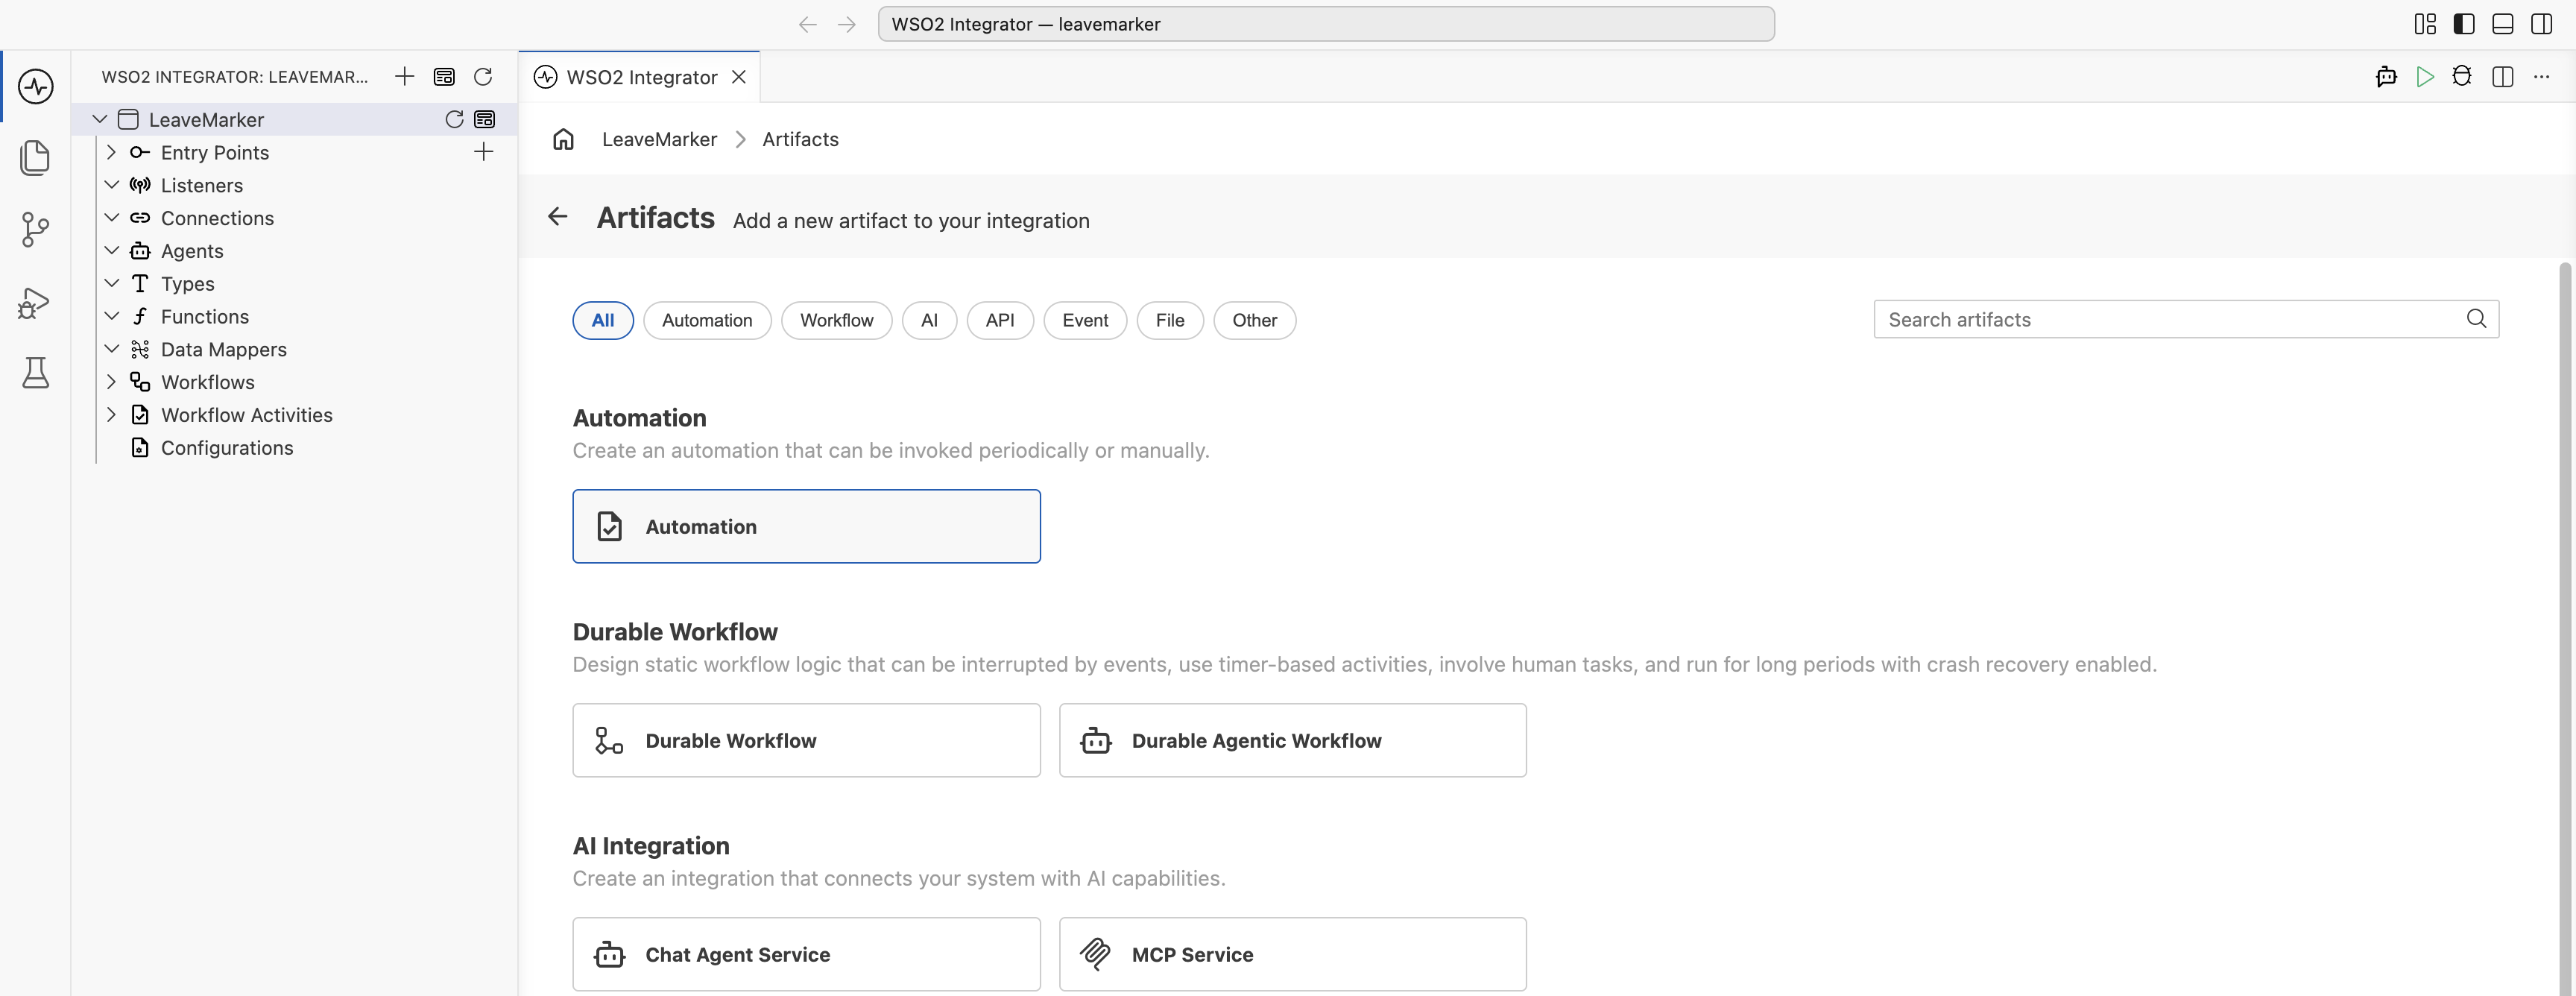
Task: Click LeaveMarker breadcrumb link
Action: pyautogui.click(x=659, y=139)
